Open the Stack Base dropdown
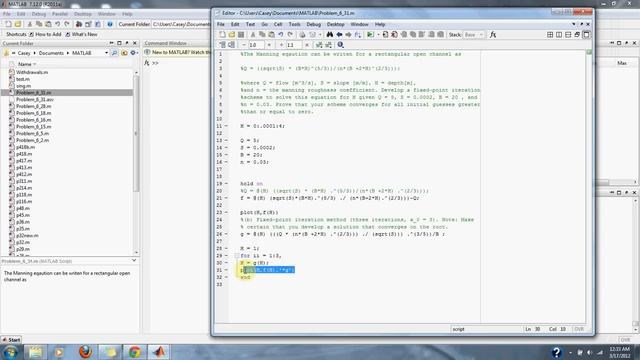This screenshot has width=640, height=360. [x=473, y=35]
